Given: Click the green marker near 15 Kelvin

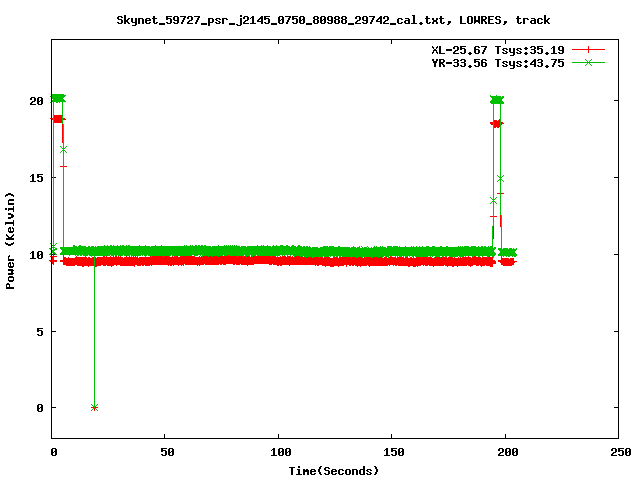Looking at the screenshot, I should coord(500,178).
